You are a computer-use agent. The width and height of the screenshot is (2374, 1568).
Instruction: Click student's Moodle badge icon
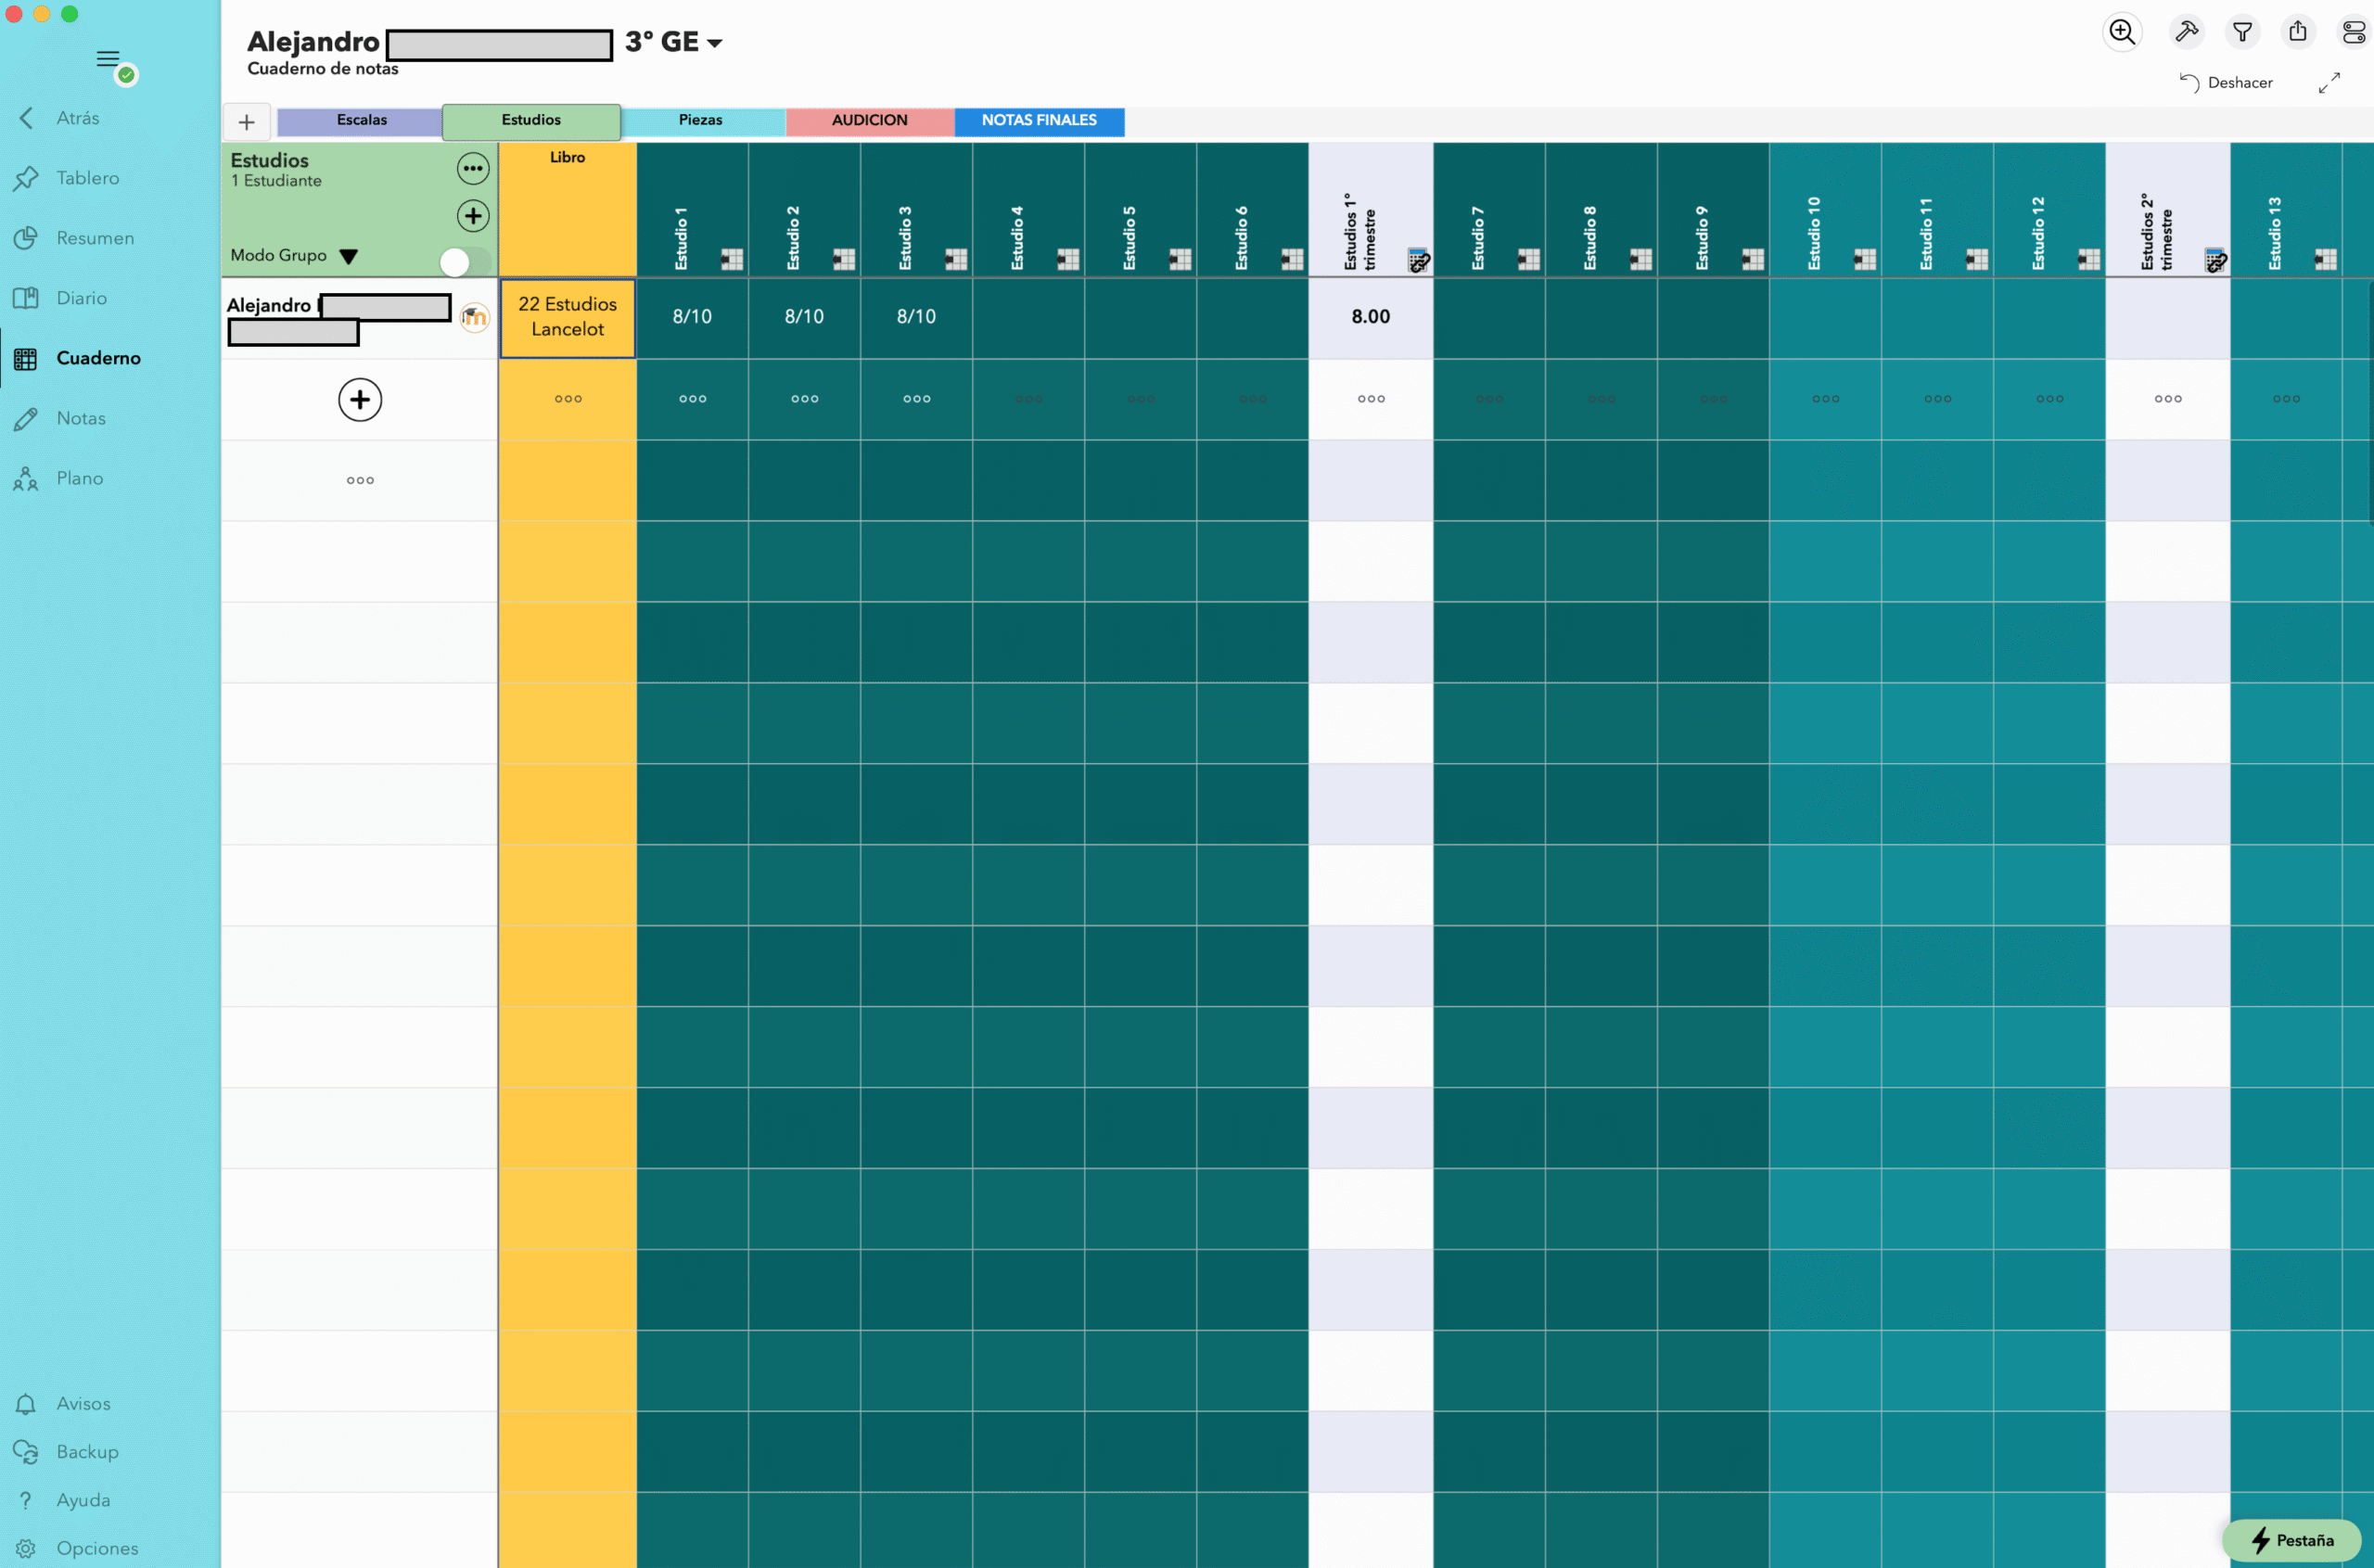pyautogui.click(x=474, y=318)
